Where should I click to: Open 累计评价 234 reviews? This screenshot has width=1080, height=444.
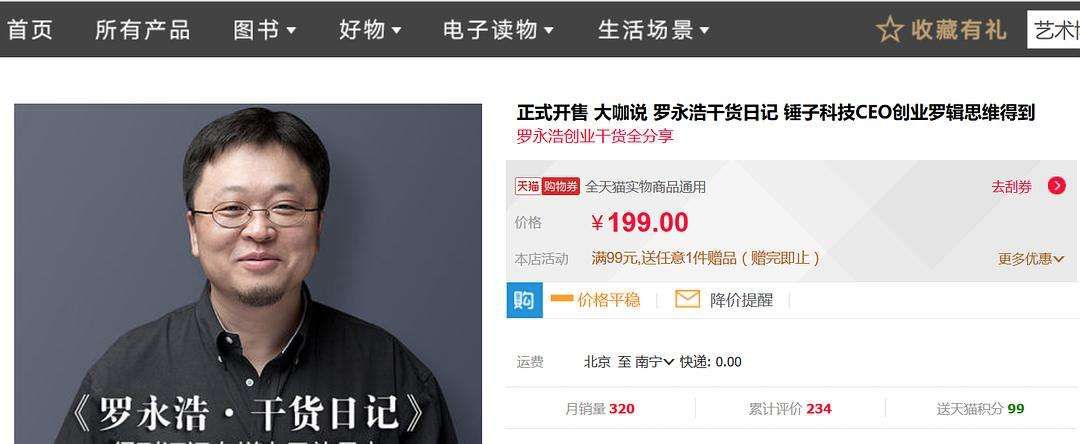pyautogui.click(x=790, y=409)
